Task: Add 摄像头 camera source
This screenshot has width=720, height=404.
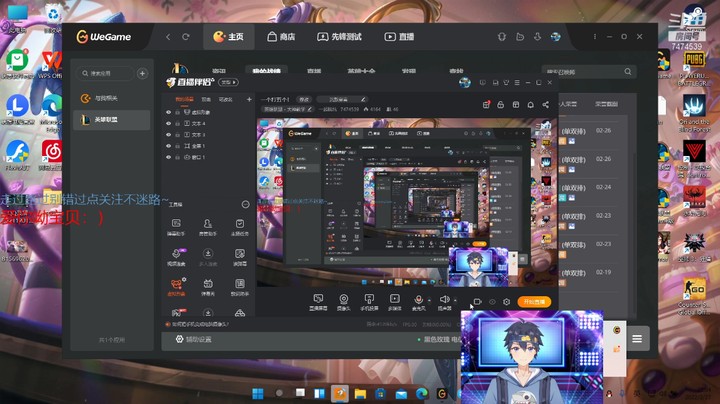Action: click(343, 303)
